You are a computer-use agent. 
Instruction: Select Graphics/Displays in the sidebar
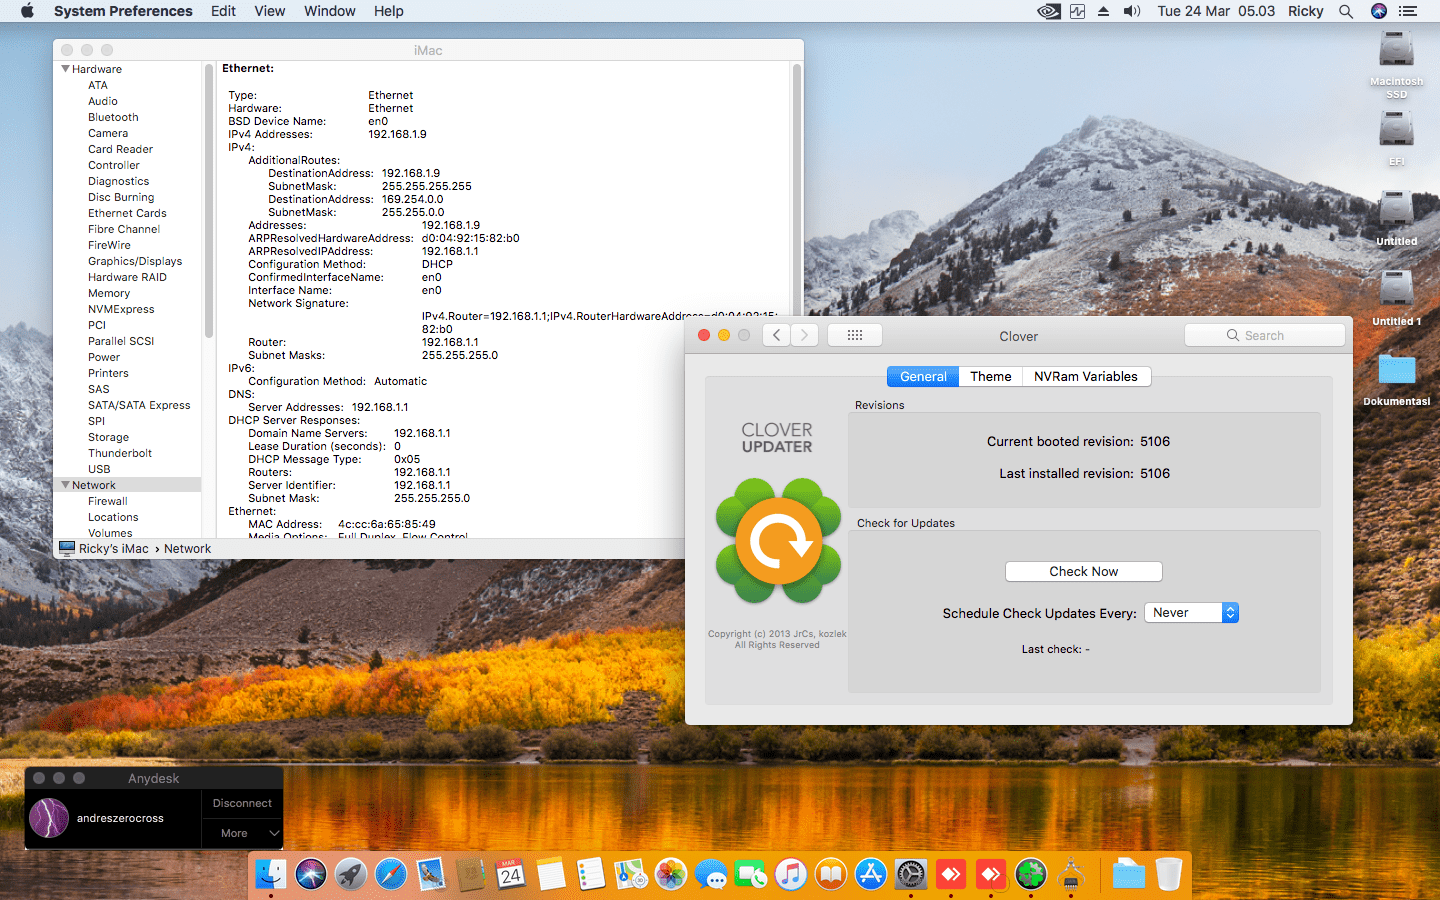pyautogui.click(x=135, y=261)
